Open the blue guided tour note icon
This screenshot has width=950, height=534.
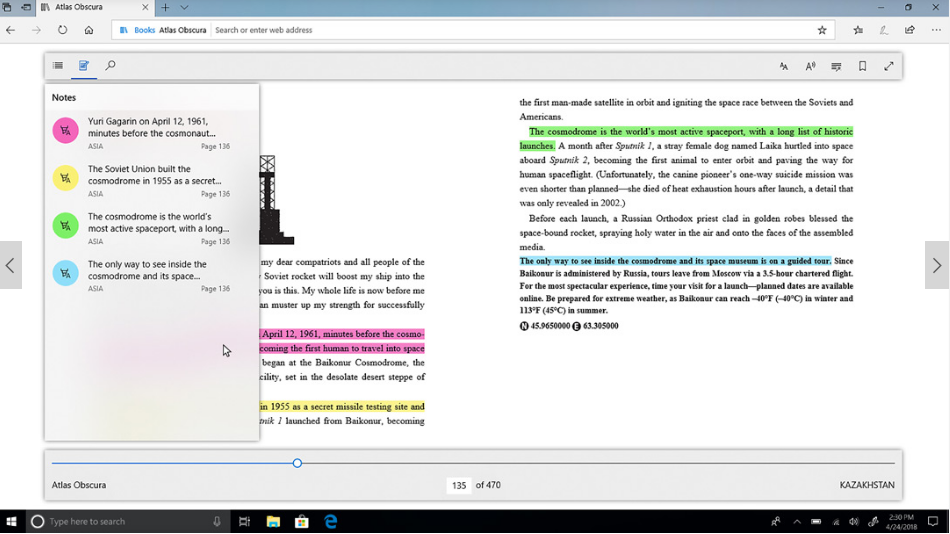pyautogui.click(x=65, y=273)
